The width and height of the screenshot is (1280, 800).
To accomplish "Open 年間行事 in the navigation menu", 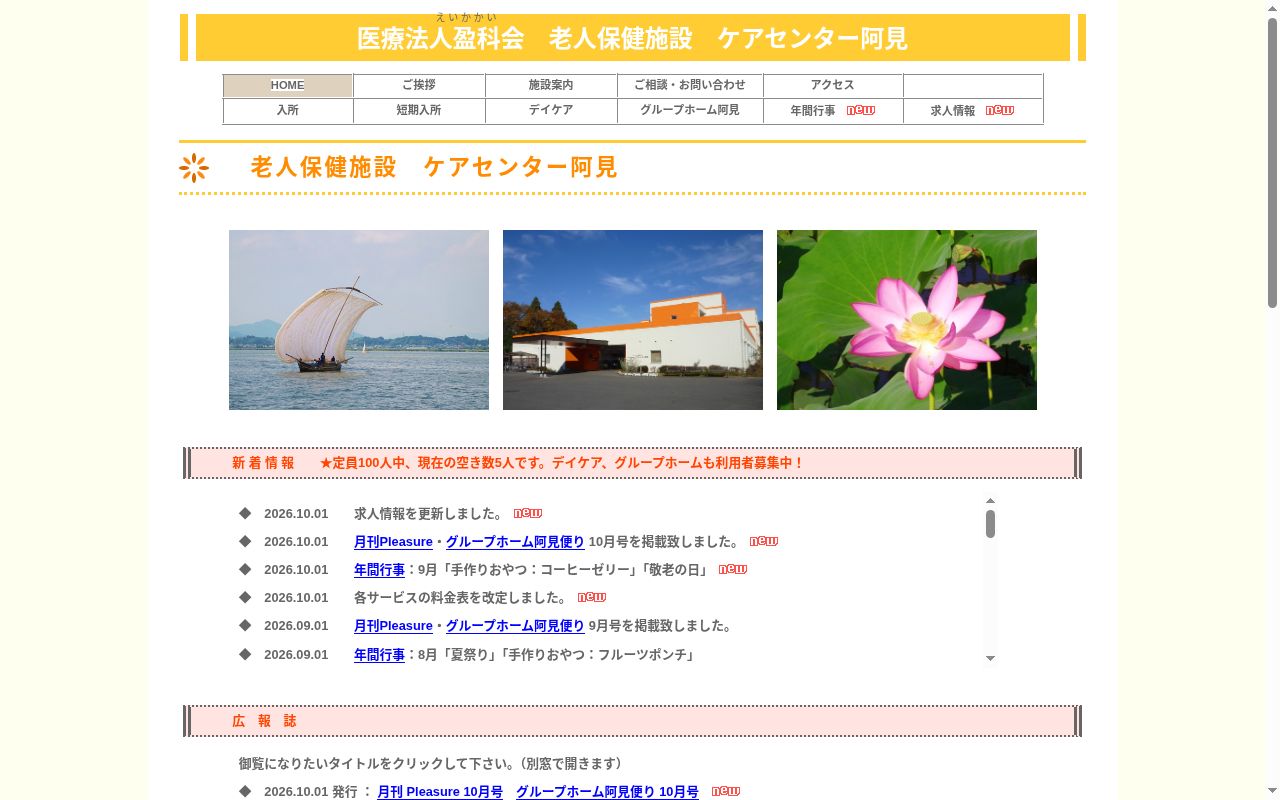I will (x=813, y=111).
